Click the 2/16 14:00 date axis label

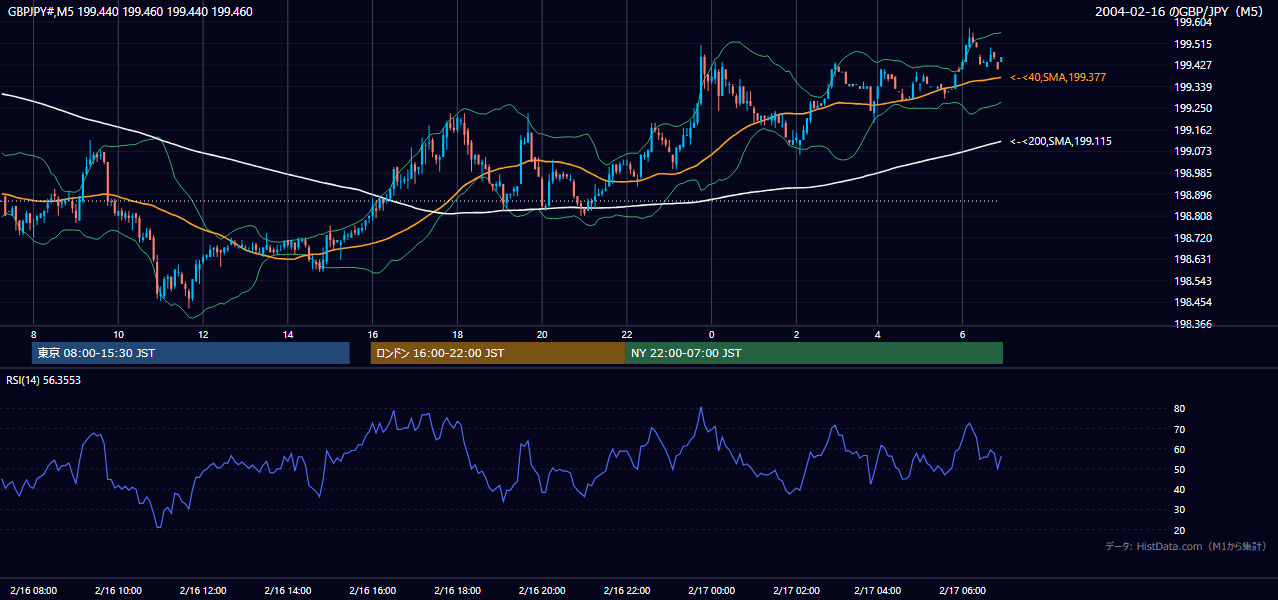(288, 590)
